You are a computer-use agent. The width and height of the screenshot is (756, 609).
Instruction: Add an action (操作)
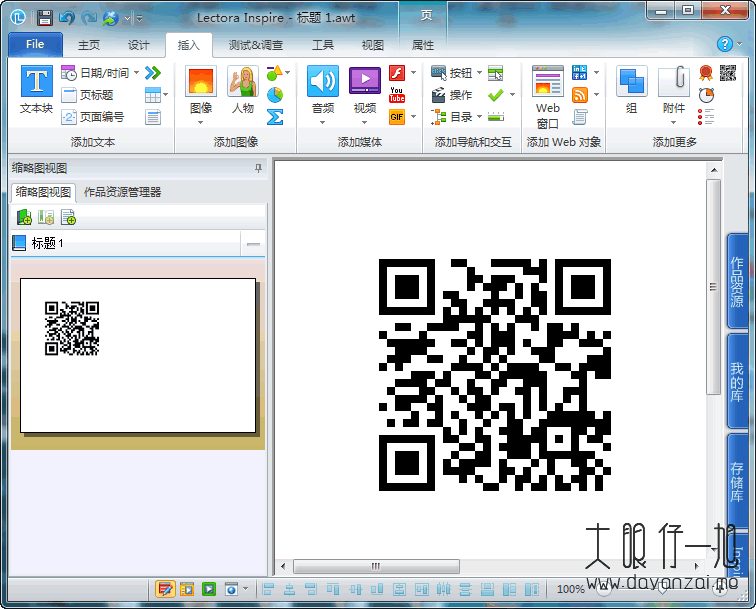[x=451, y=95]
